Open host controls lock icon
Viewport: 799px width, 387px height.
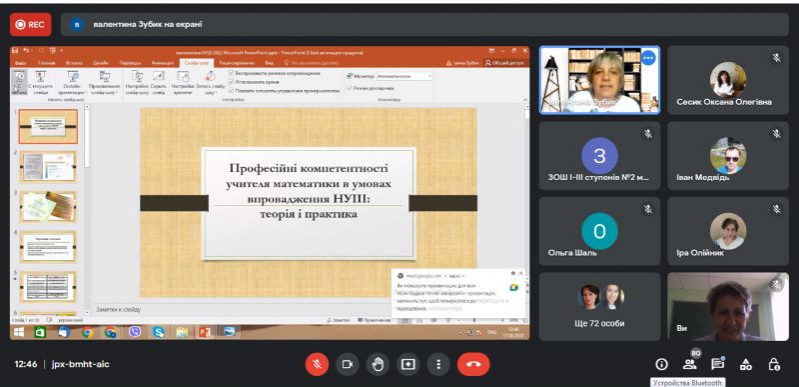pos(774,364)
